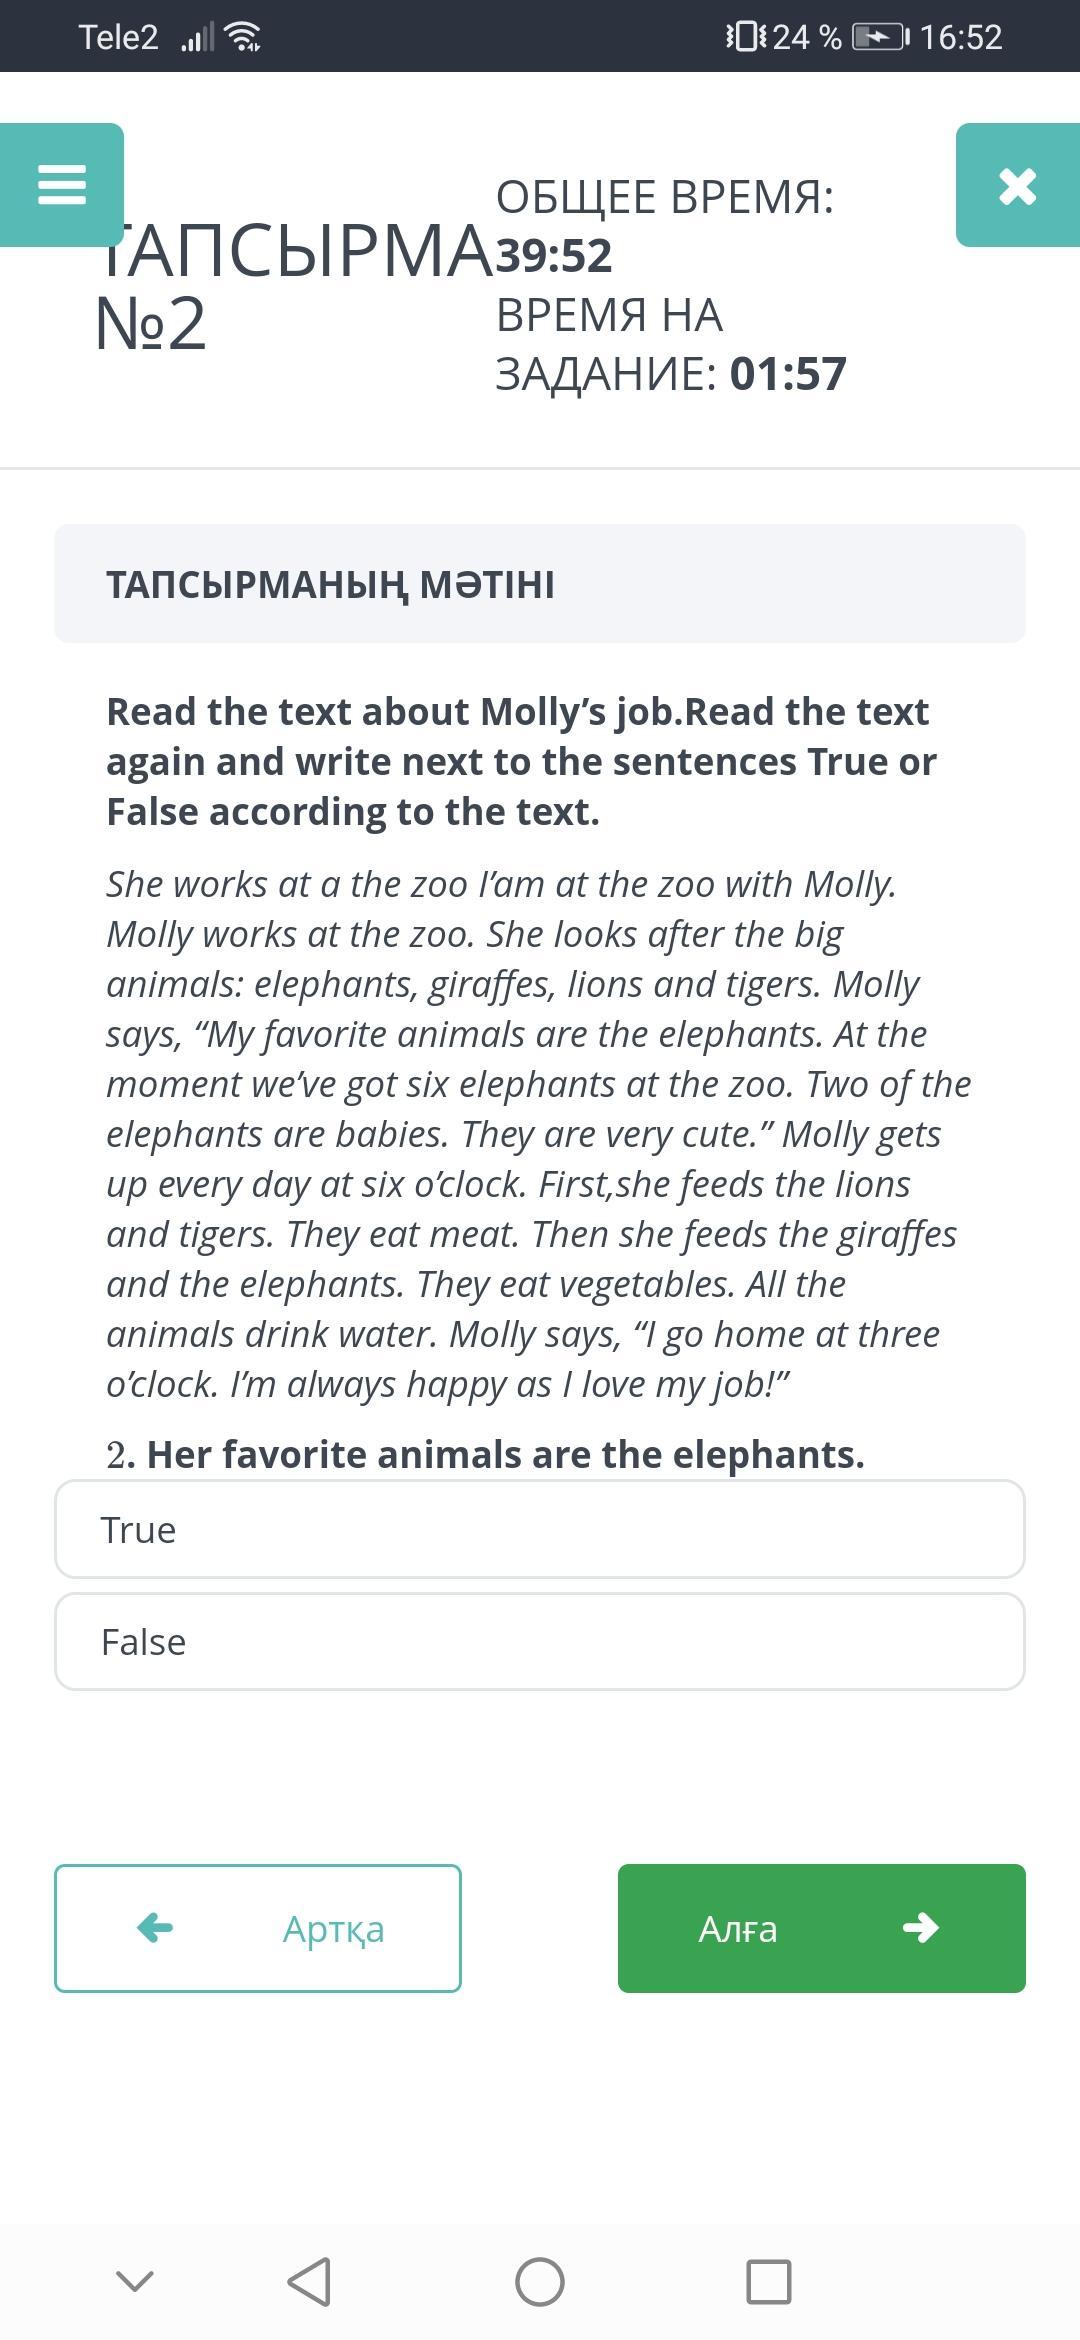The image size is (1080, 2340).
Task: Tap the left arrow icon in Артқа
Action: click(x=155, y=1927)
